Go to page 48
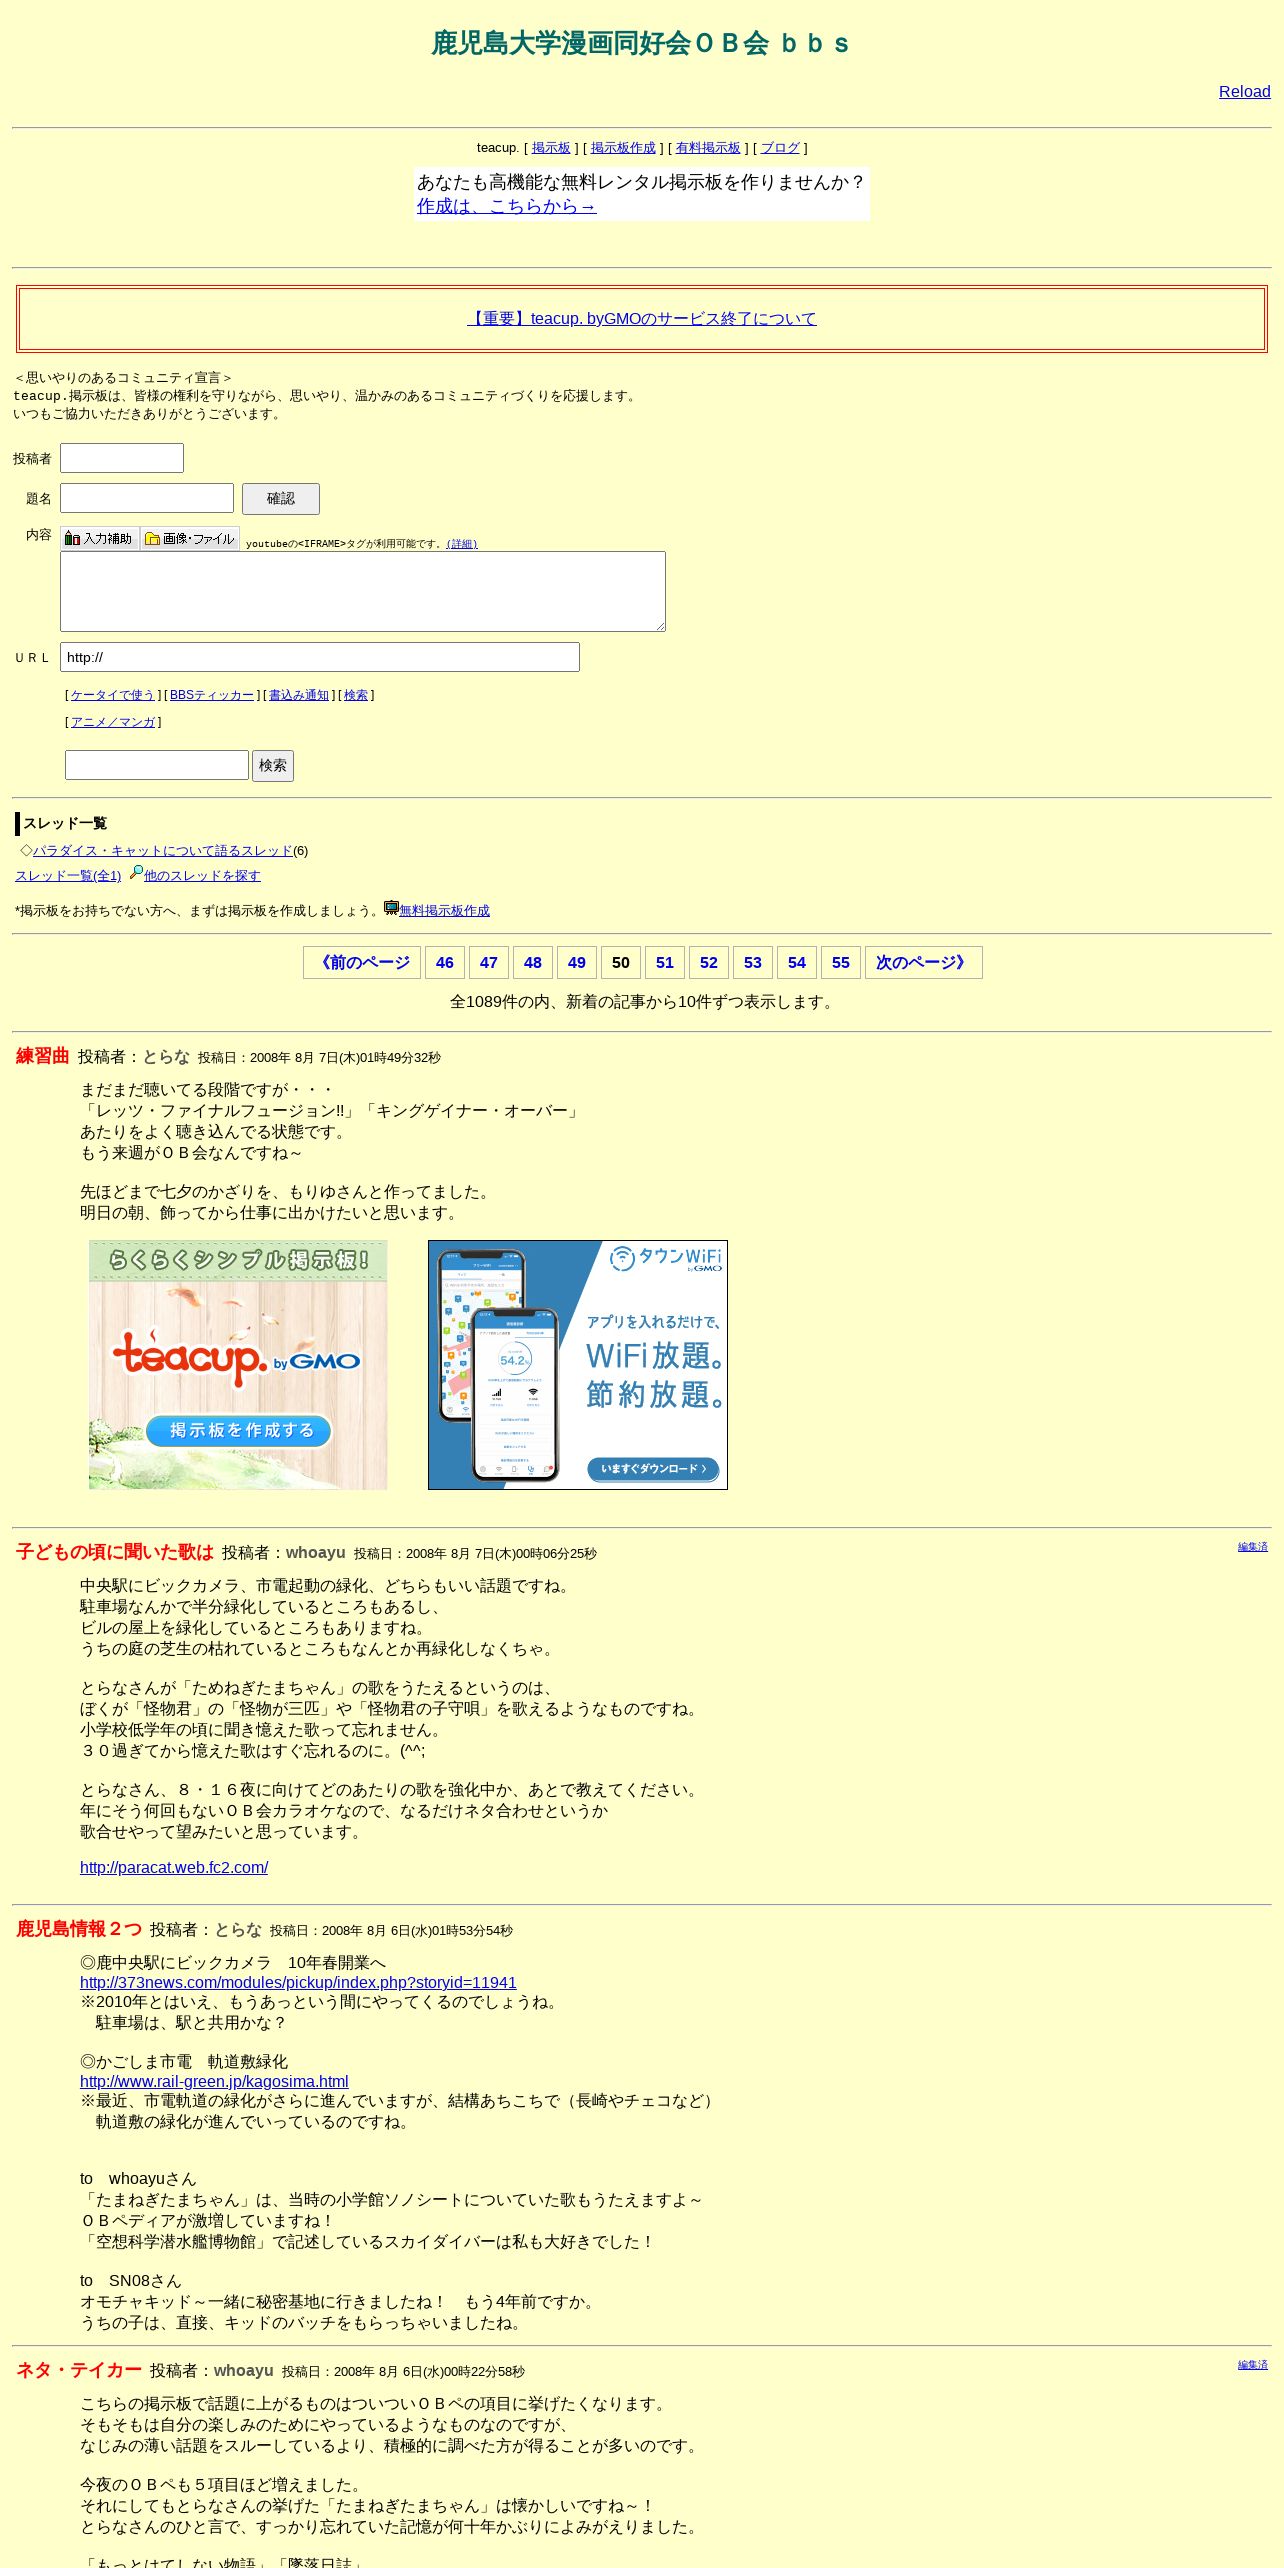 tap(533, 963)
